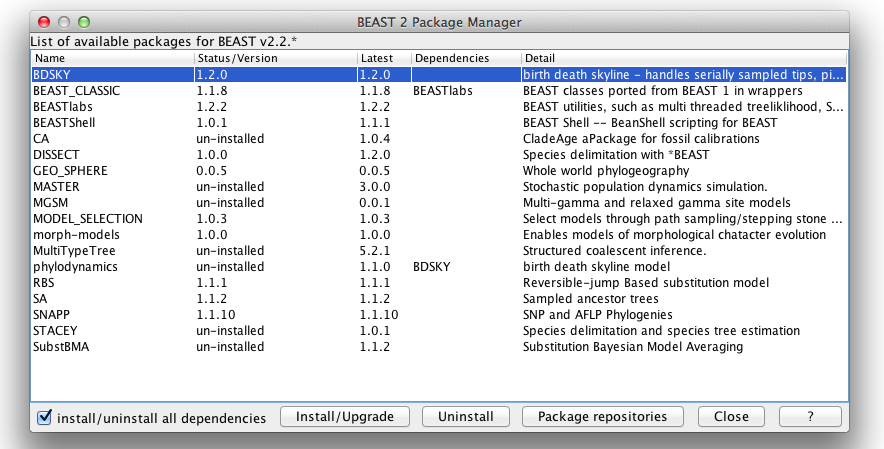Screen dimensions: 884x449
Task: Click 'Sampled ancestor trees' detail text
Action: (x=590, y=298)
